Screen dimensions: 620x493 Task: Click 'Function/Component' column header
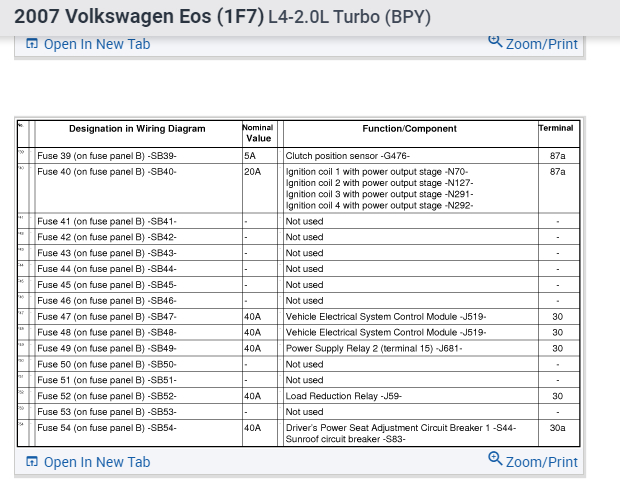(410, 128)
